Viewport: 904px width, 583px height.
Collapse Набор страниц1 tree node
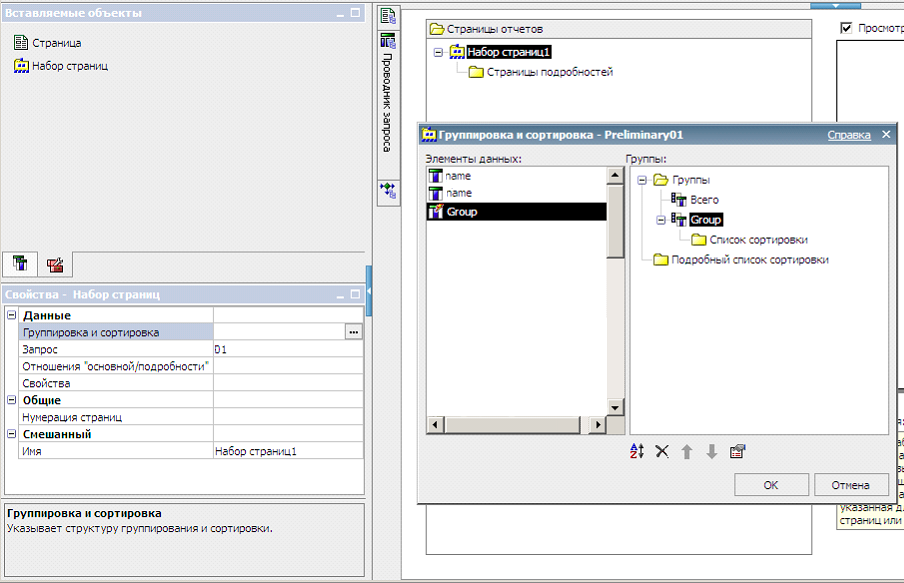[438, 52]
